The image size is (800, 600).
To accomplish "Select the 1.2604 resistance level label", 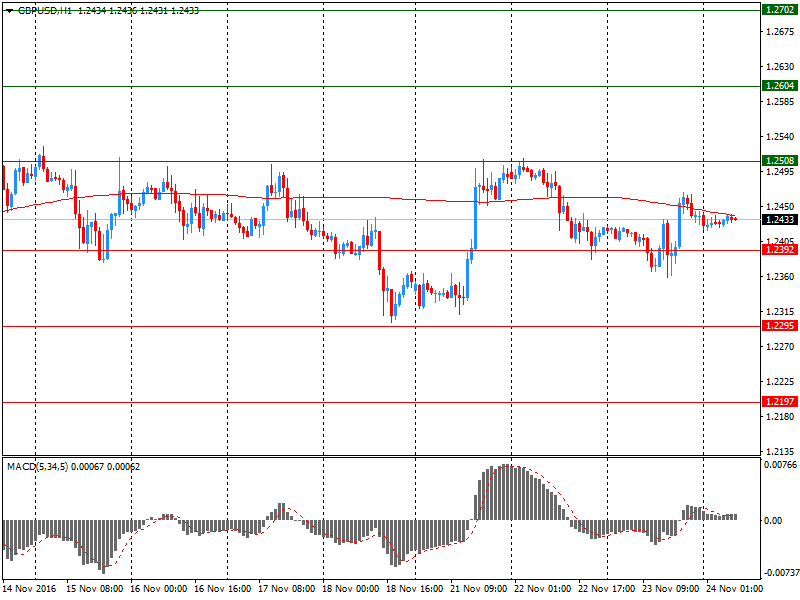I will 780,86.
